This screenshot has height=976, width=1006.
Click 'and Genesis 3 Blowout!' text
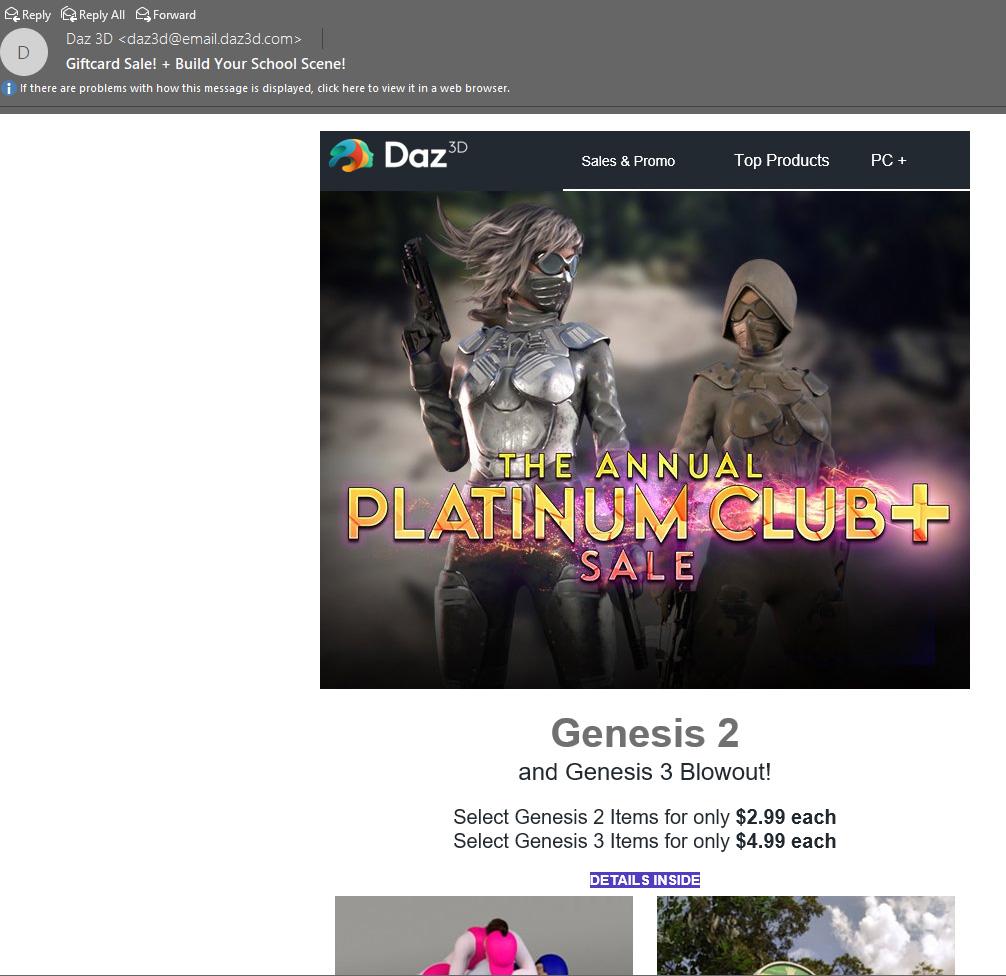[x=645, y=772]
